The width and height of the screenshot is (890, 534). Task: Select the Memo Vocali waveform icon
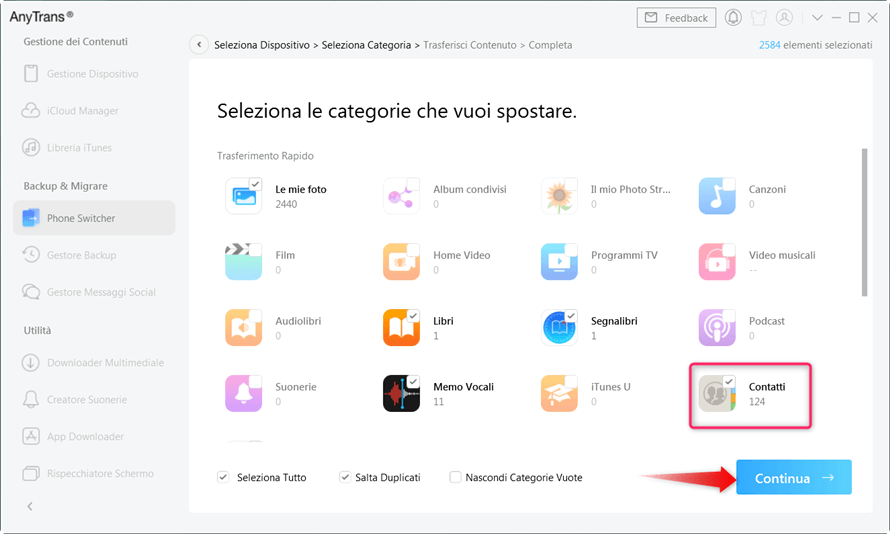coord(401,394)
